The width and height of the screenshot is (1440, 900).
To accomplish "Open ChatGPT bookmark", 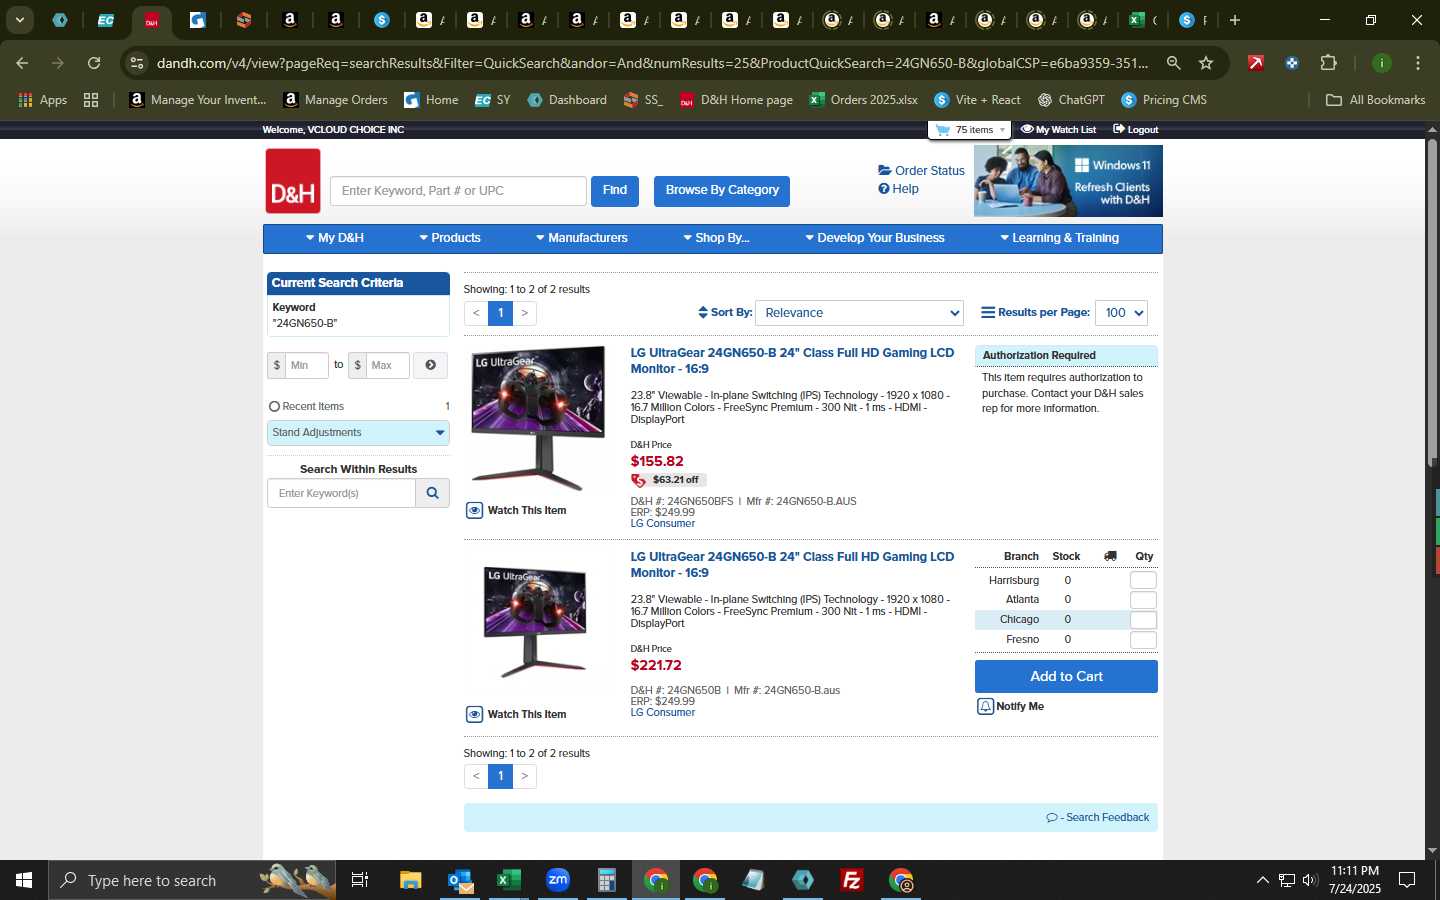I will (1071, 100).
